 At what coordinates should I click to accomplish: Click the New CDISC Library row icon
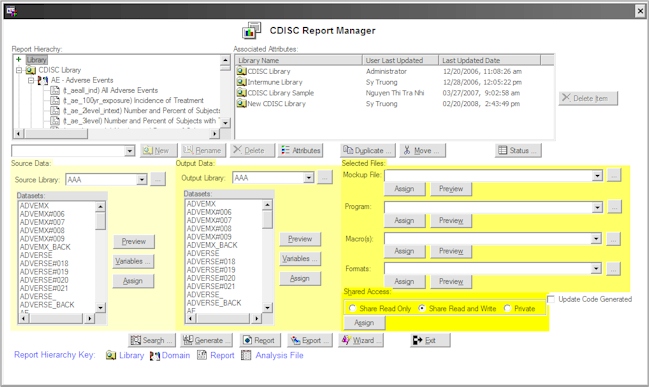[x=242, y=104]
